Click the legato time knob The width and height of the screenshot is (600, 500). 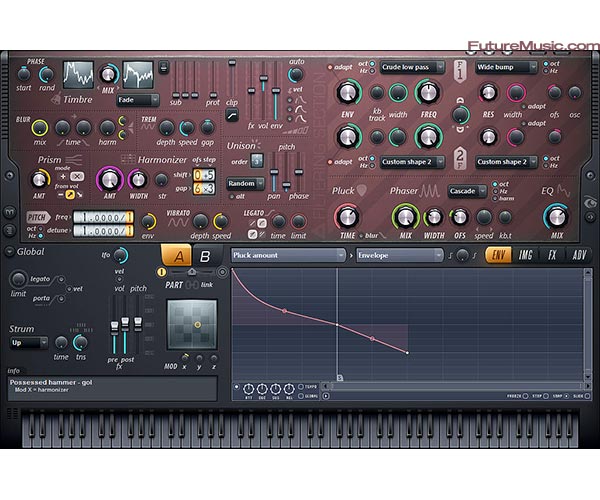pos(278,221)
